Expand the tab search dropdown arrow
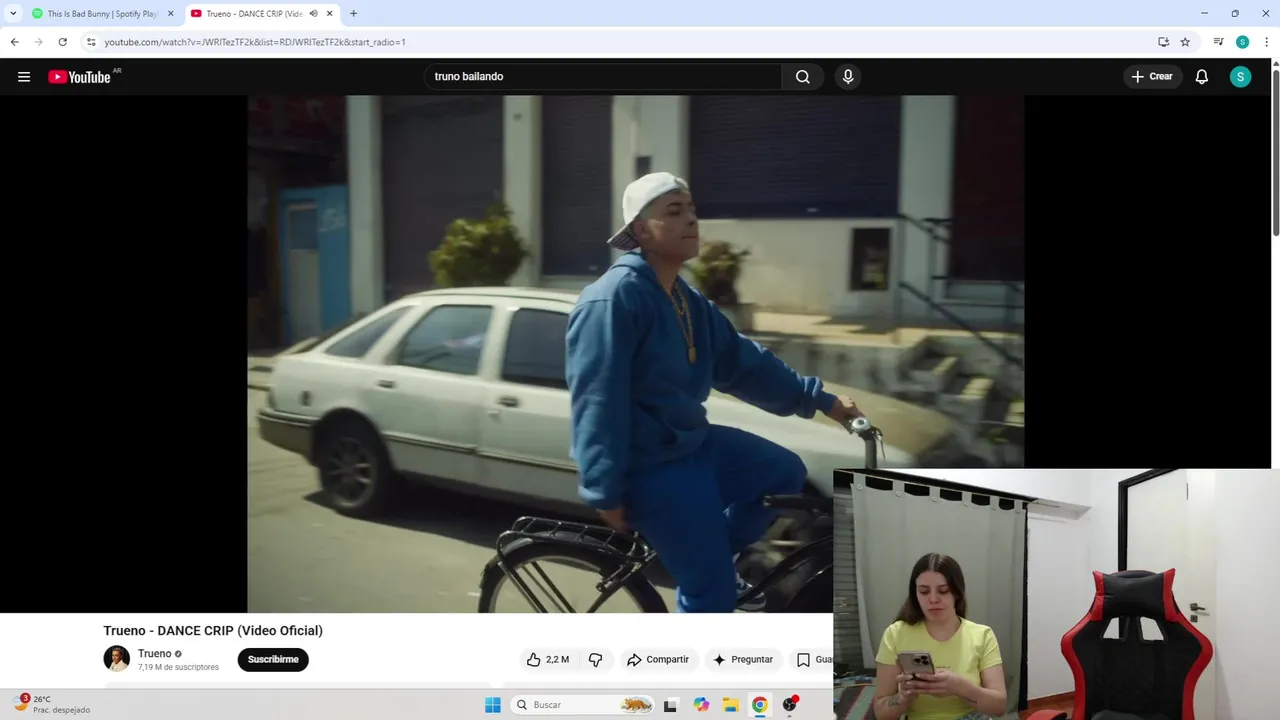1280x720 pixels. pyautogui.click(x=12, y=14)
